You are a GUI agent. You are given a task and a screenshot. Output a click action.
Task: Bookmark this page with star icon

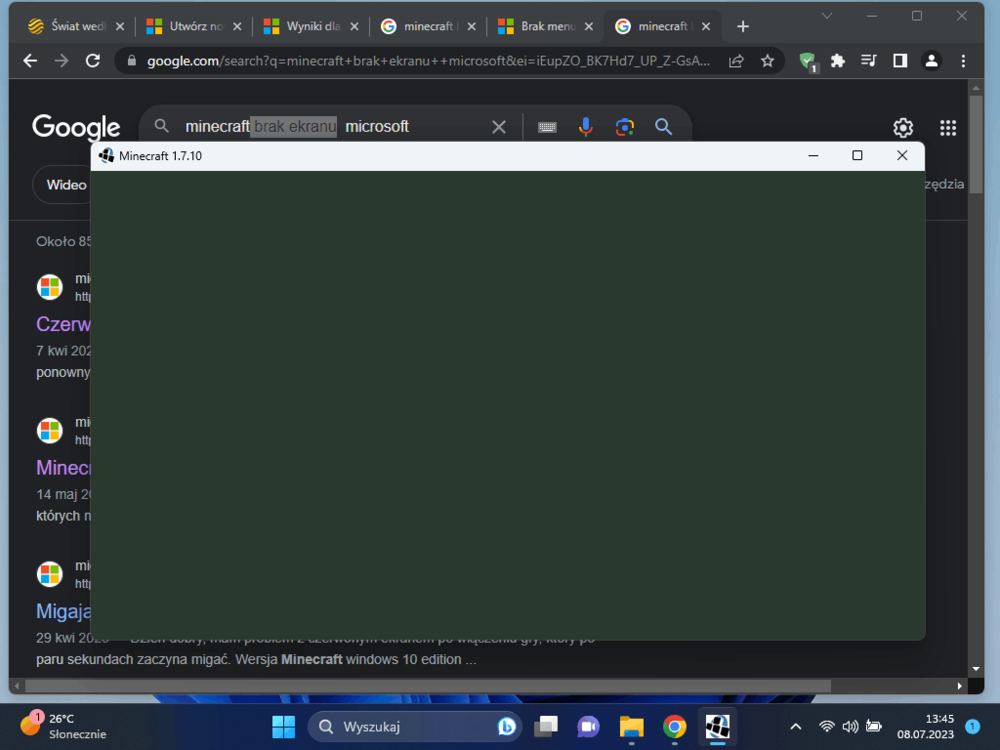tap(767, 61)
